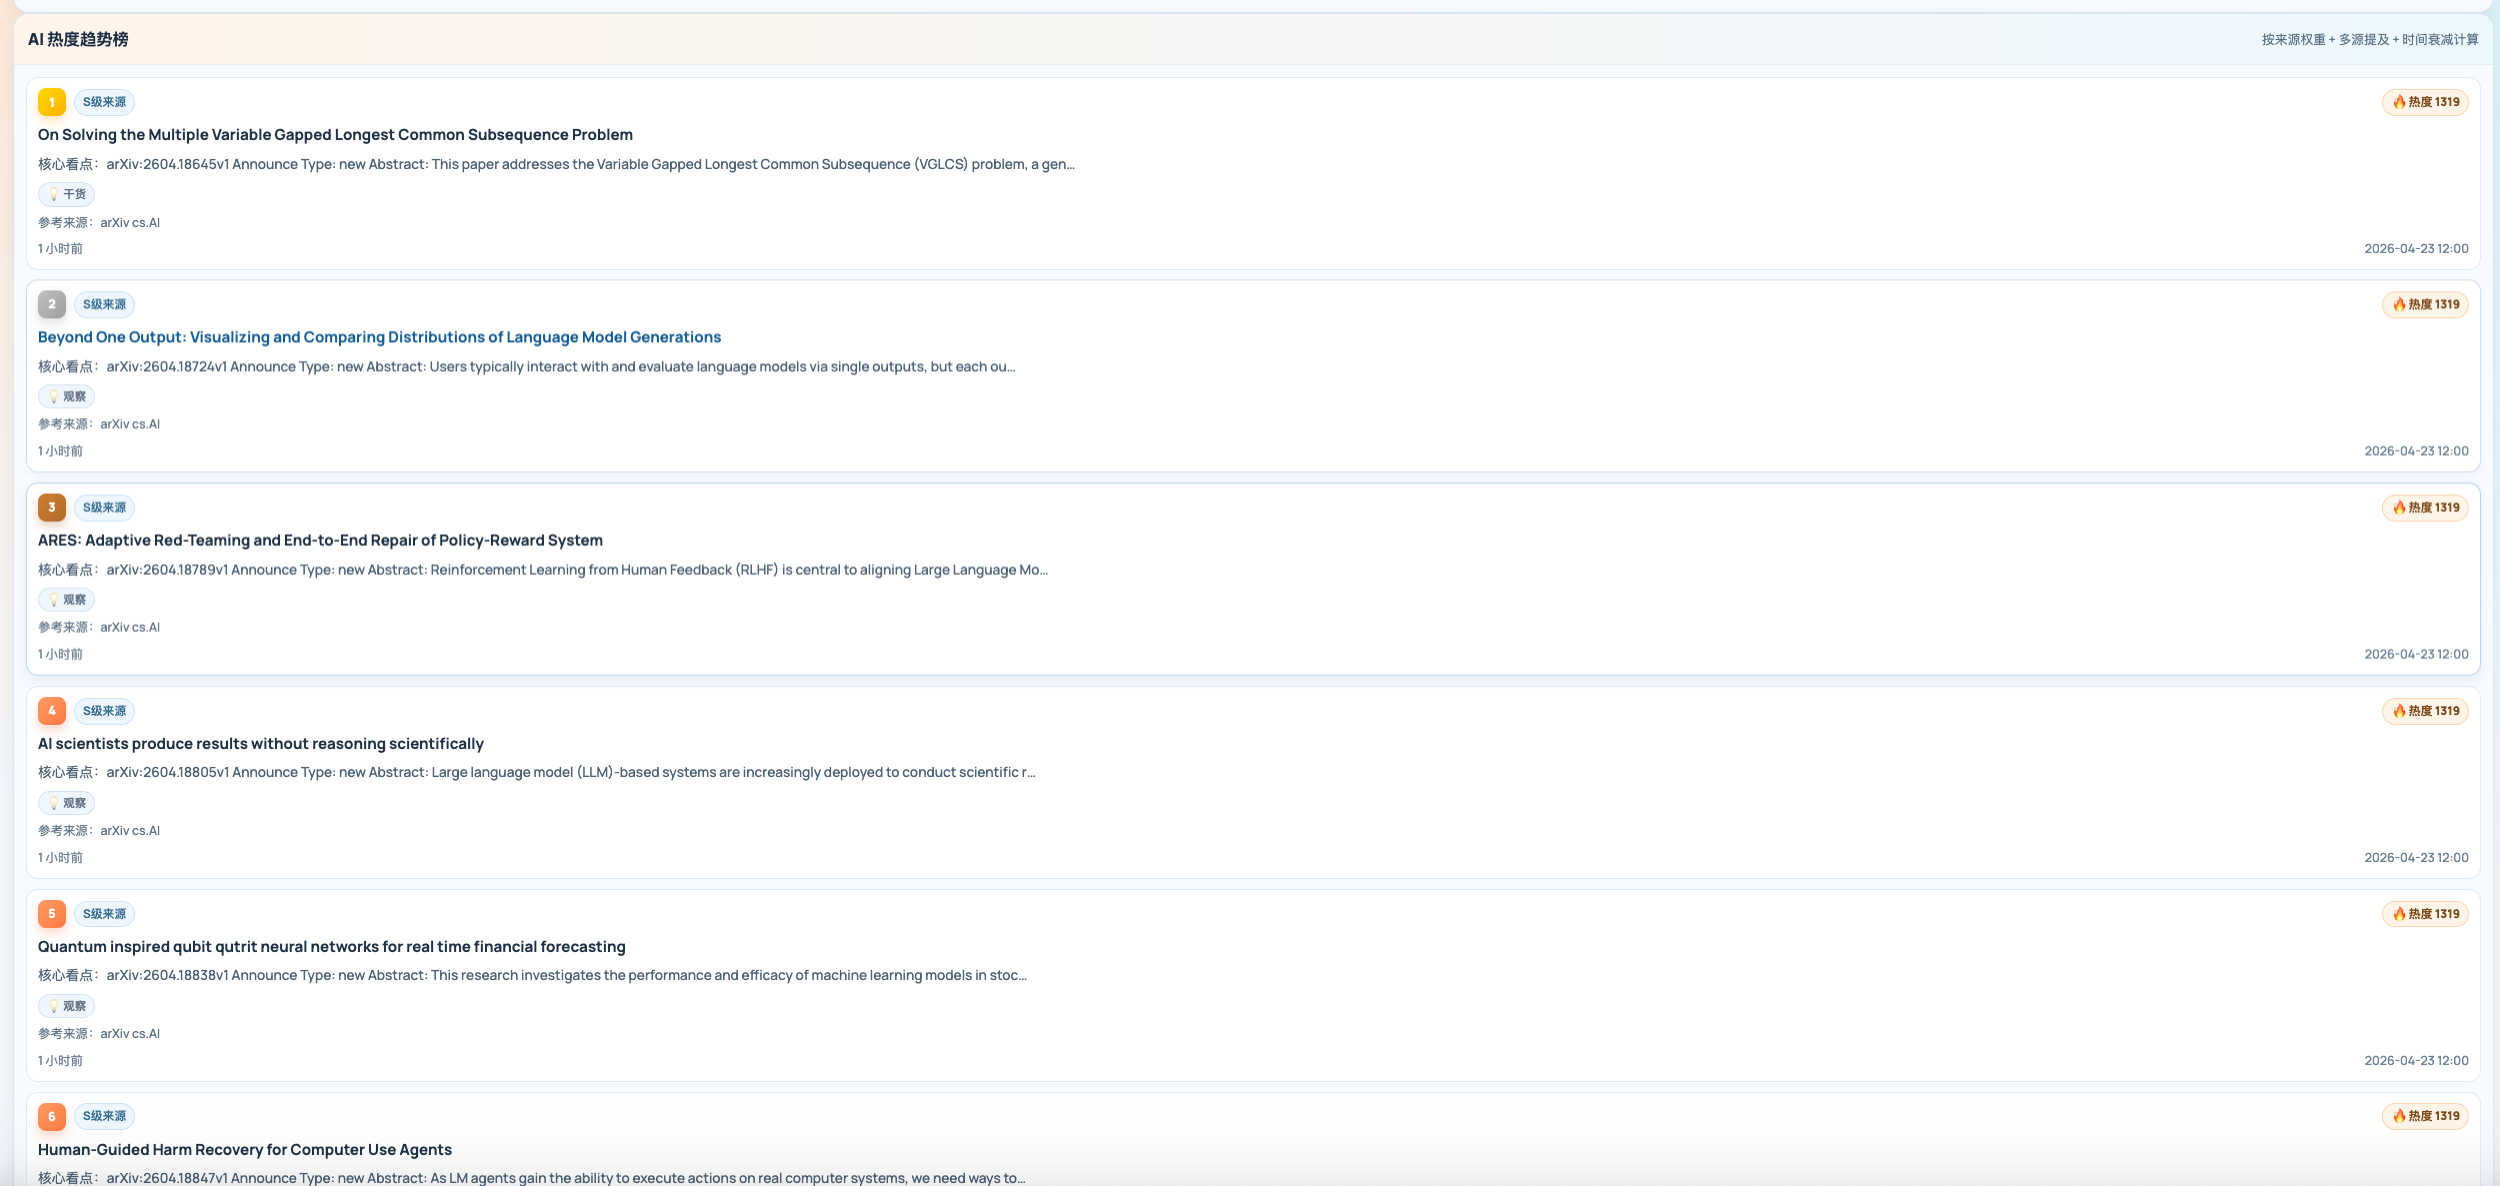Click 'AI 热度趋势榜' heading

point(78,39)
